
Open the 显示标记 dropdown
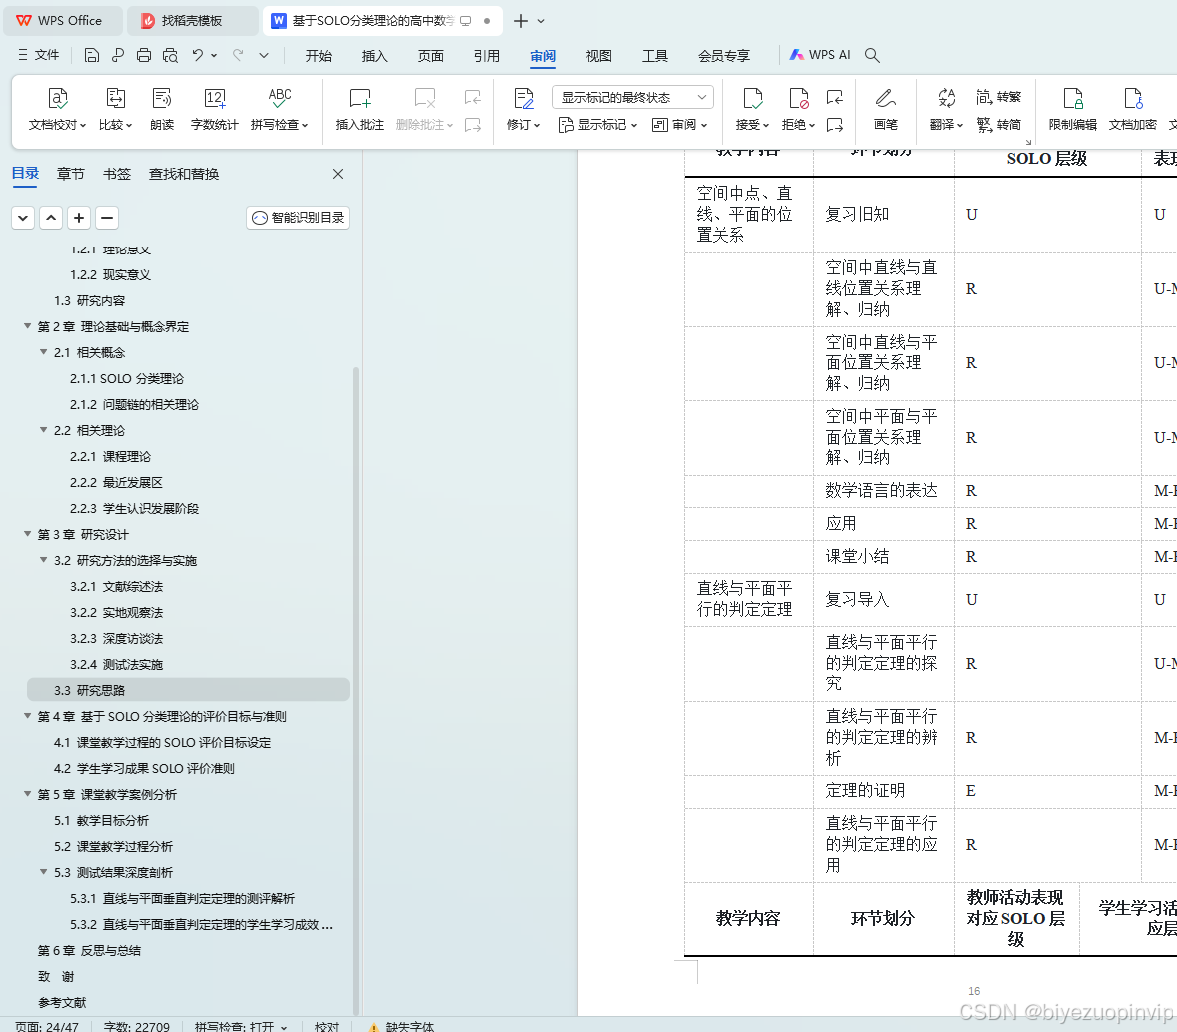598,125
